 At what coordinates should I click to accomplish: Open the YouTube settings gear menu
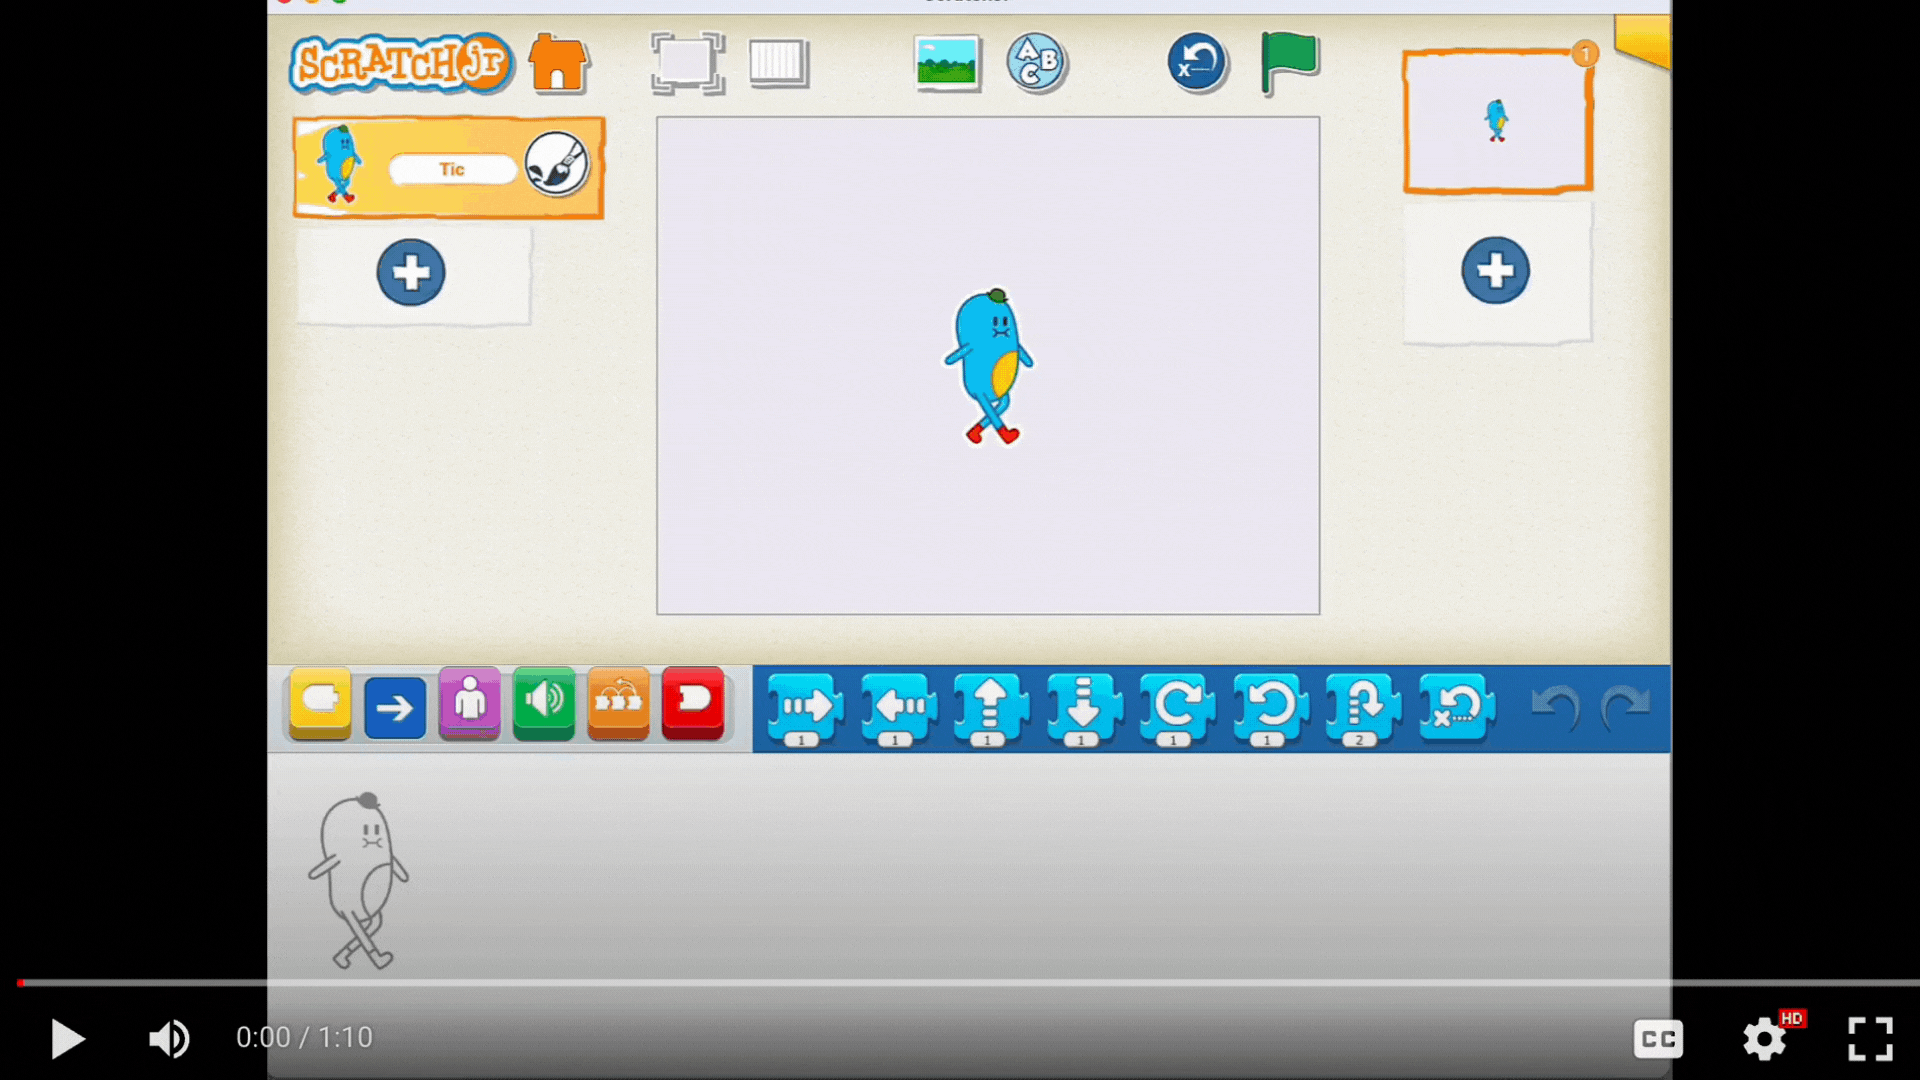[x=1764, y=1039]
